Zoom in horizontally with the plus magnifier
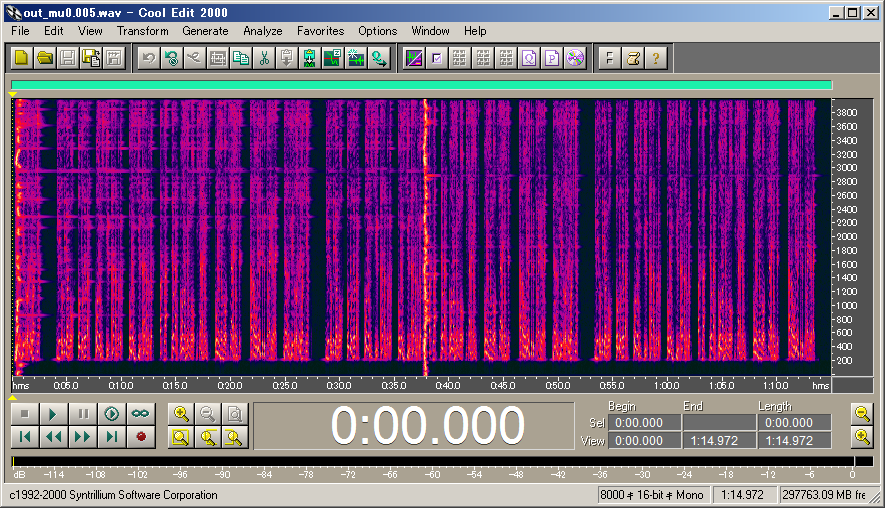The height and width of the screenshot is (508, 885). [181, 414]
